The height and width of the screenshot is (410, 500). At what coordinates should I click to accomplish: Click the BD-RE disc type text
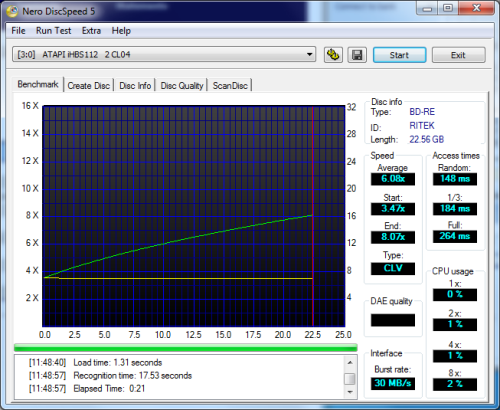pyautogui.click(x=422, y=112)
